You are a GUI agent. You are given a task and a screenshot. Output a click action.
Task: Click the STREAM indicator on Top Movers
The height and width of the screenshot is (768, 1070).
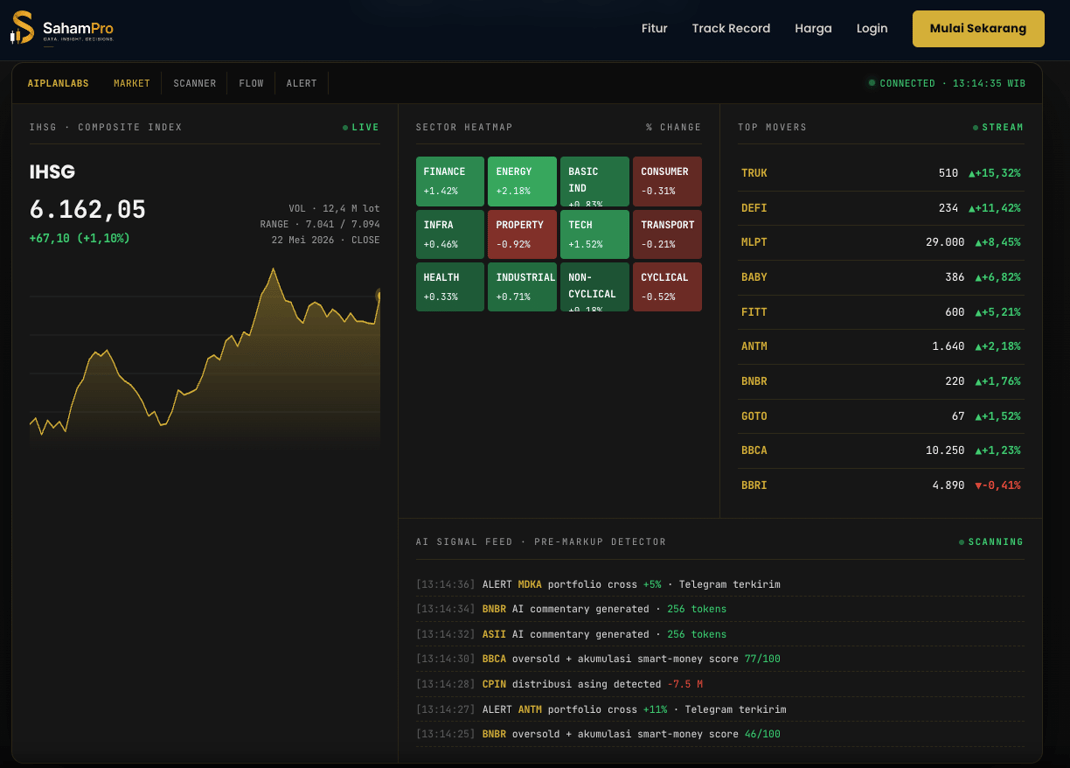coord(998,127)
